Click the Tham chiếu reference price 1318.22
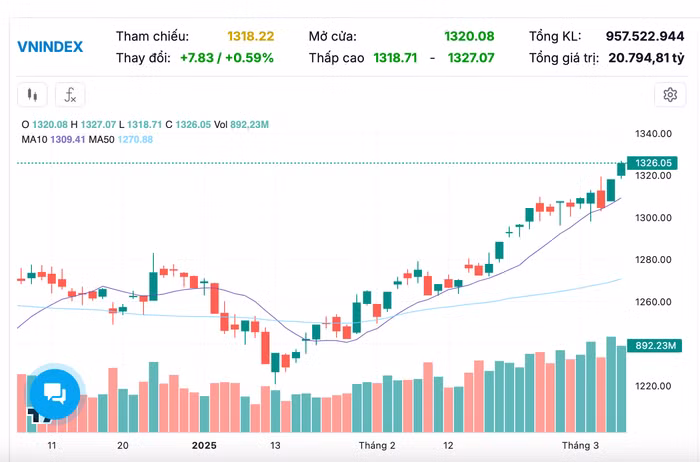This screenshot has width=700, height=462. pyautogui.click(x=250, y=36)
